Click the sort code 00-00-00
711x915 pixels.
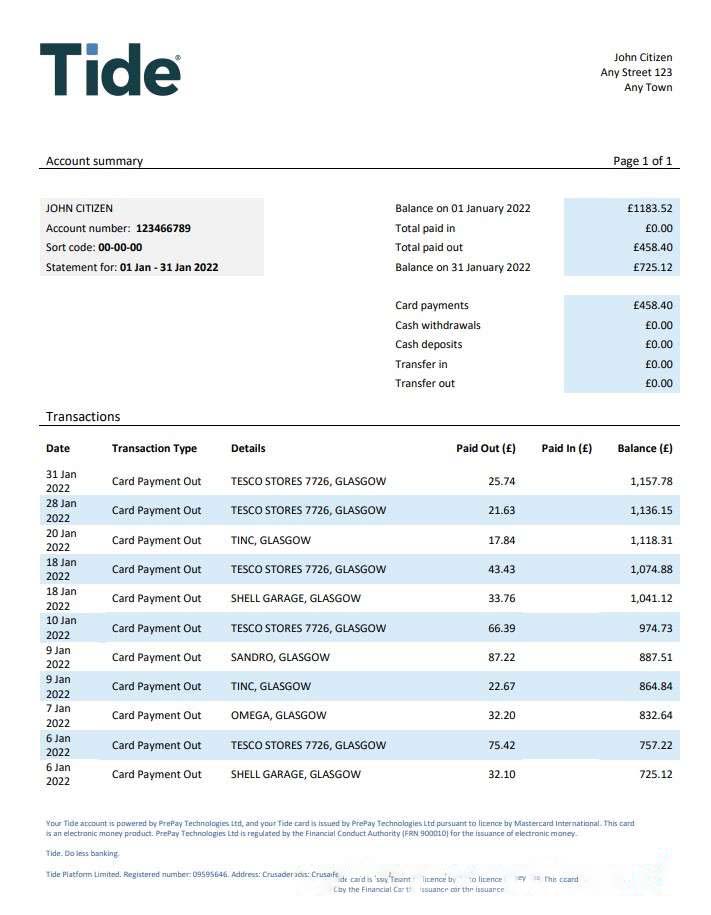pyautogui.click(x=120, y=247)
